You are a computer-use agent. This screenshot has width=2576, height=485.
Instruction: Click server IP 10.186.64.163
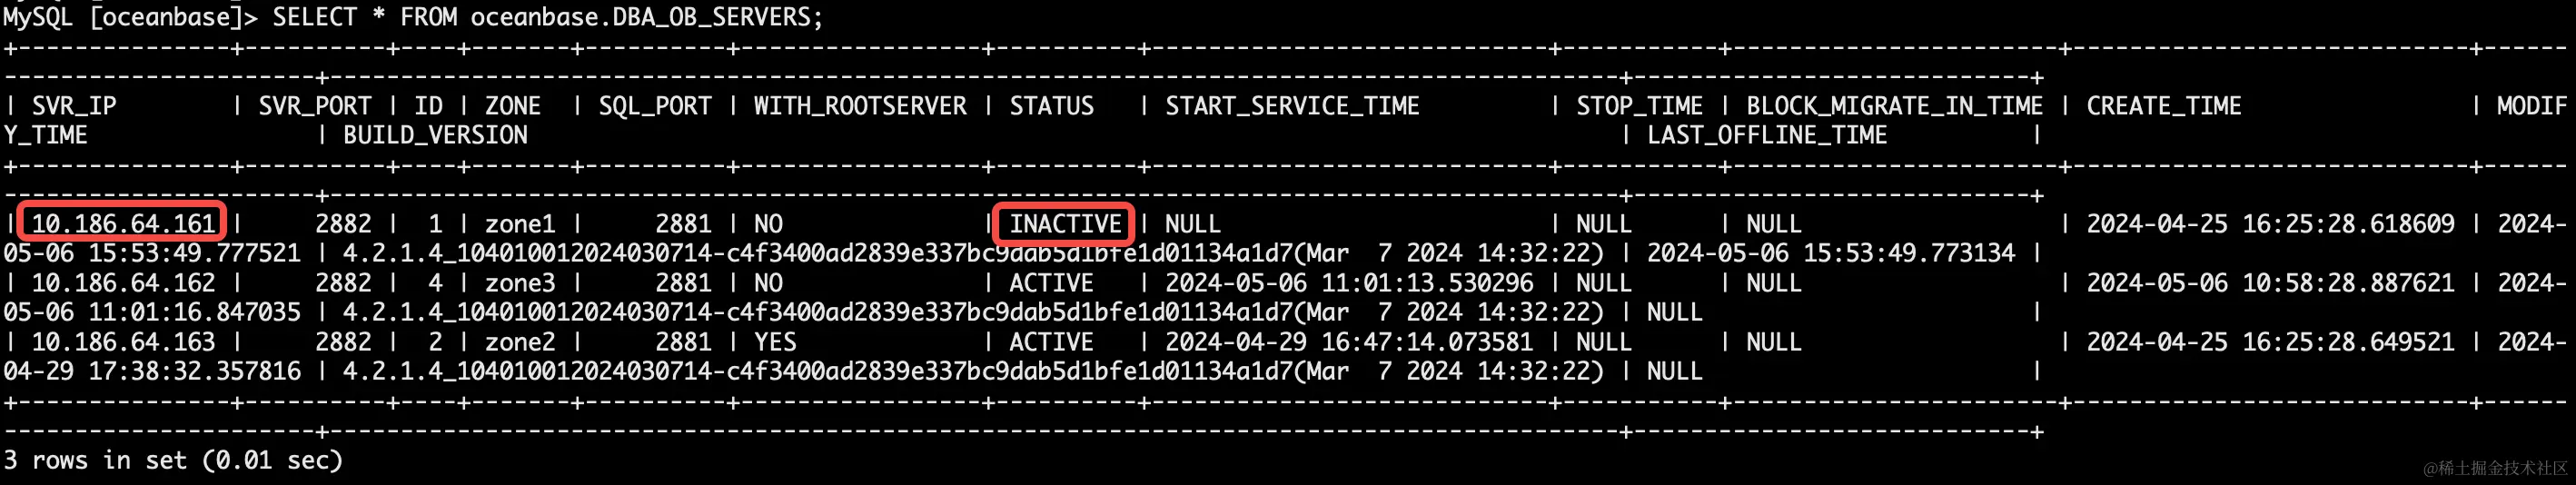pyautogui.click(x=123, y=342)
